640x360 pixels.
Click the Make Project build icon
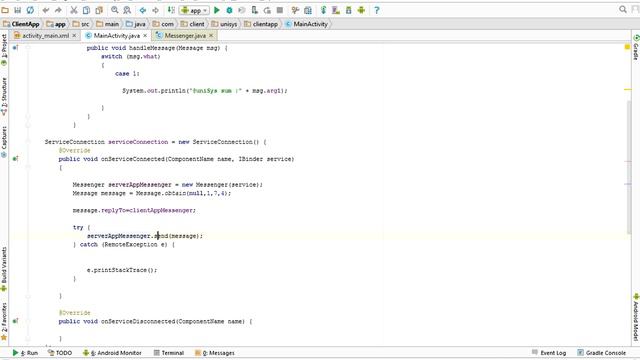[x=171, y=10]
